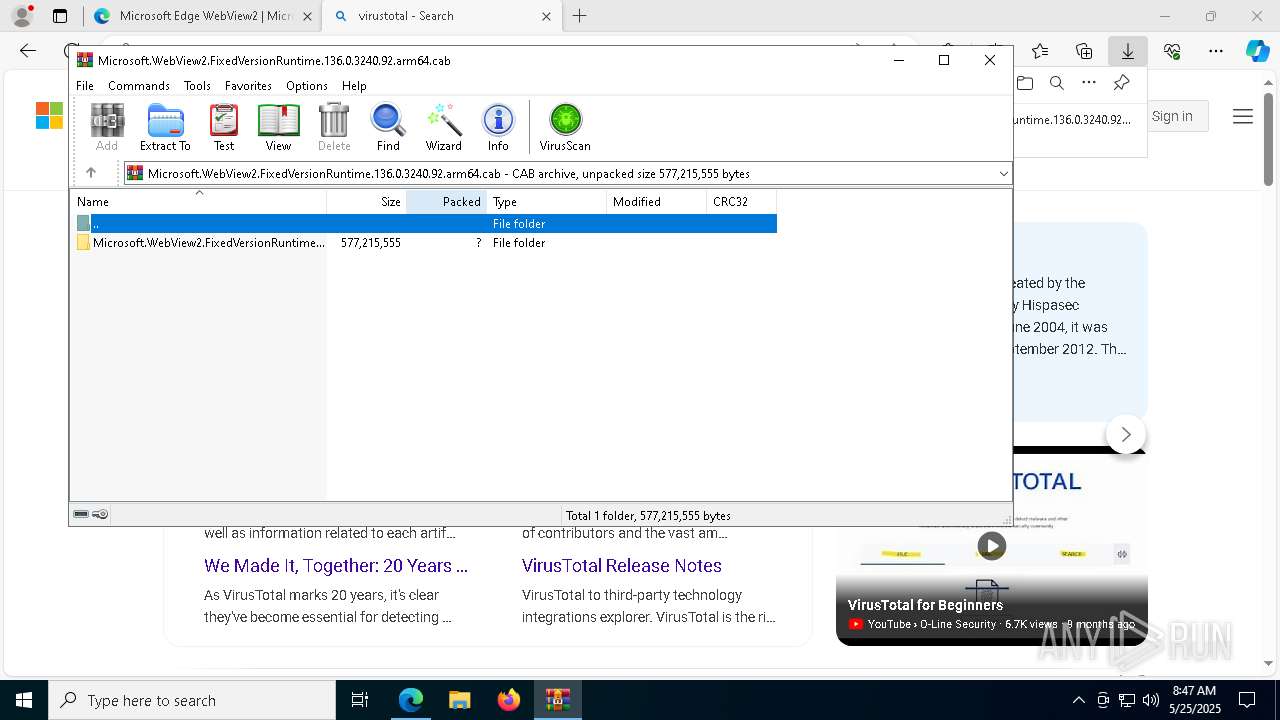1280x720 pixels.
Task: Open the Find tool in WinRAR
Action: (x=388, y=127)
